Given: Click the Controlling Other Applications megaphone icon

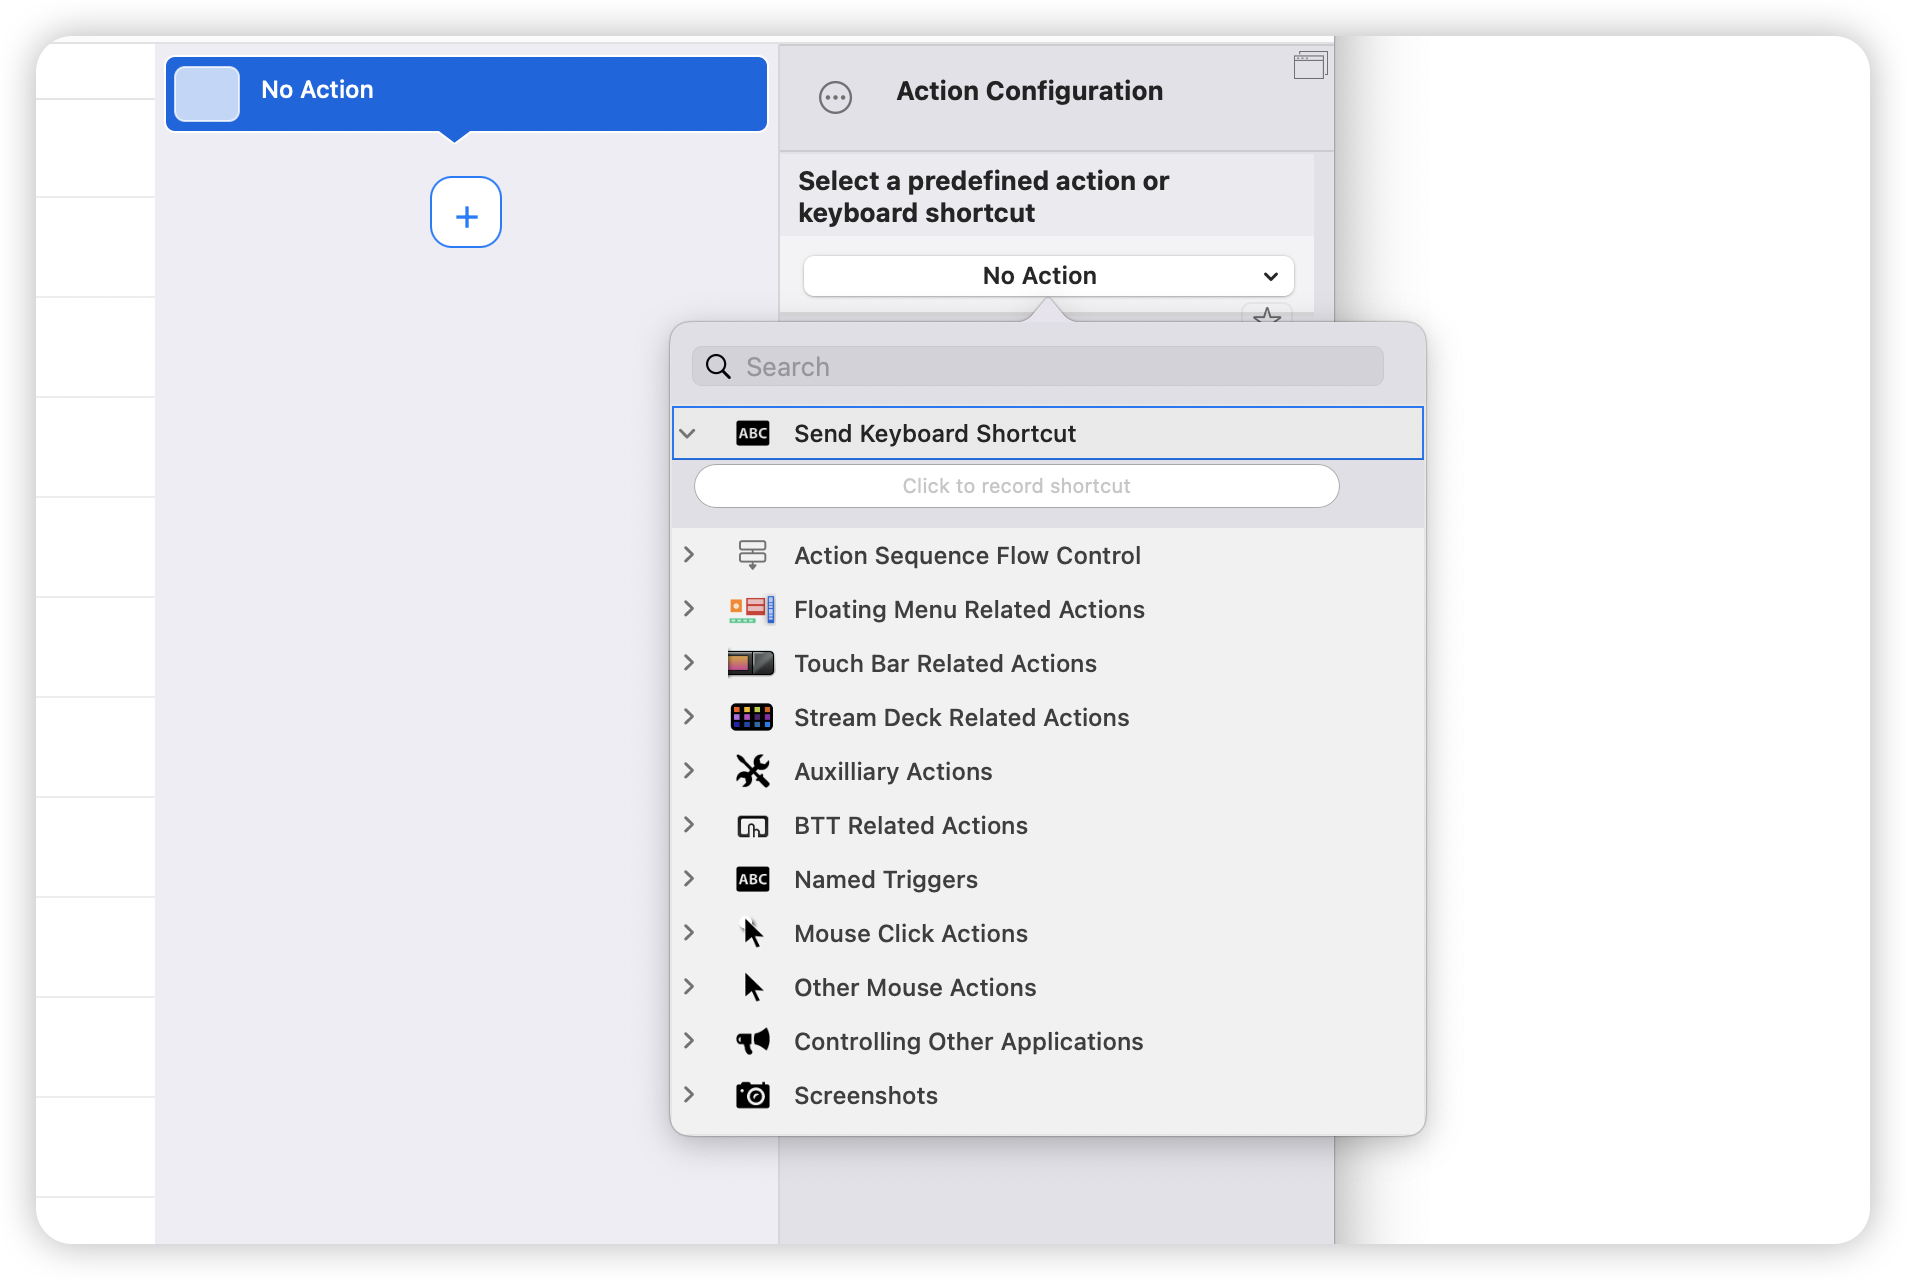Looking at the screenshot, I should pos(752,1042).
